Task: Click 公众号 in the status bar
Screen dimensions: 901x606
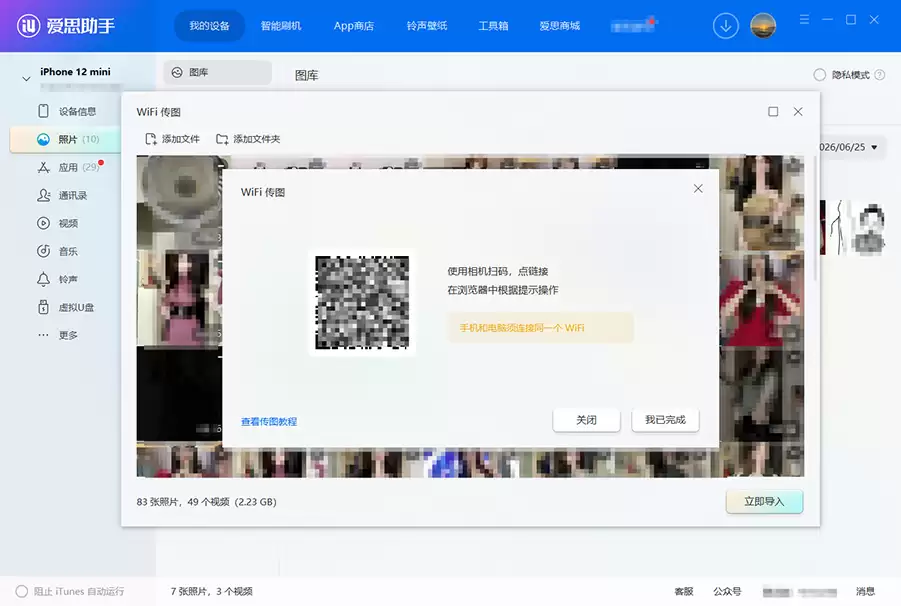Action: (727, 591)
